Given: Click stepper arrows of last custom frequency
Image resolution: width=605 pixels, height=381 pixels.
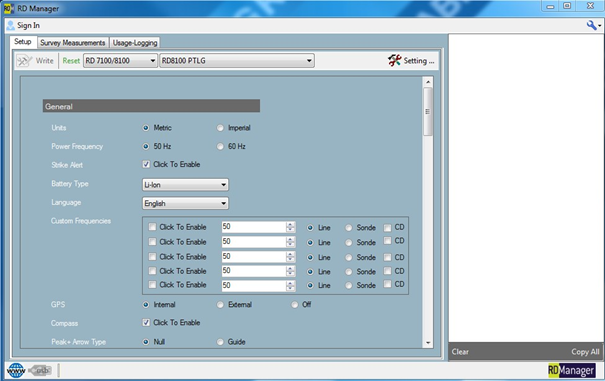Looking at the screenshot, I should [x=291, y=285].
